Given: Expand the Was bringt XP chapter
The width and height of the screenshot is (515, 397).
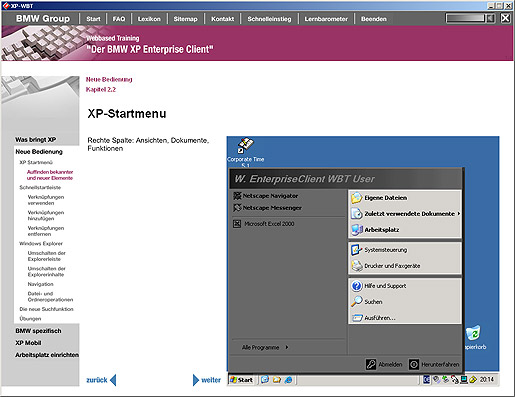Looking at the screenshot, I should click(36, 139).
